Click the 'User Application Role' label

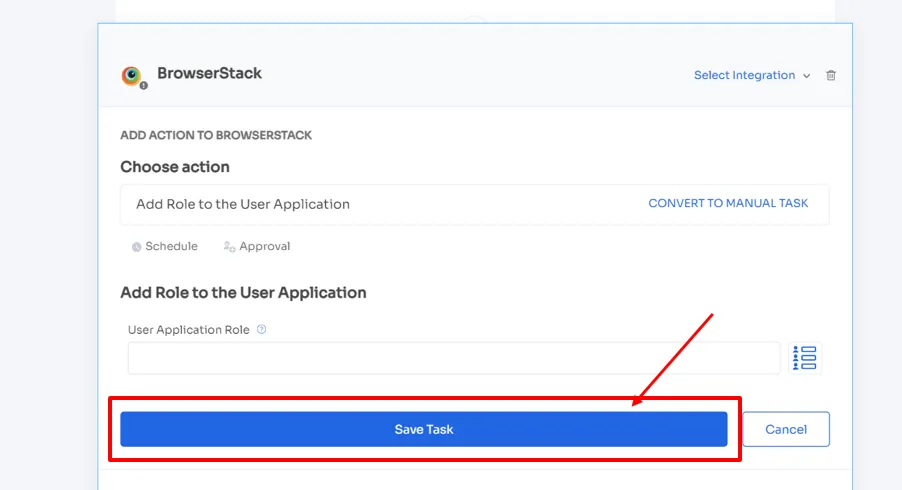click(x=189, y=330)
